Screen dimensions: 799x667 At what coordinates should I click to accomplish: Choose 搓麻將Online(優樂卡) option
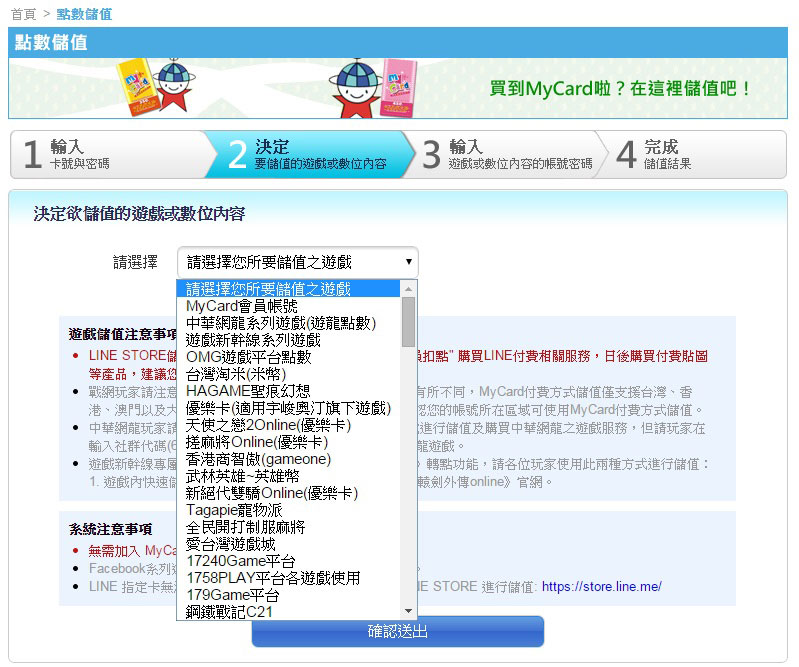(x=288, y=442)
